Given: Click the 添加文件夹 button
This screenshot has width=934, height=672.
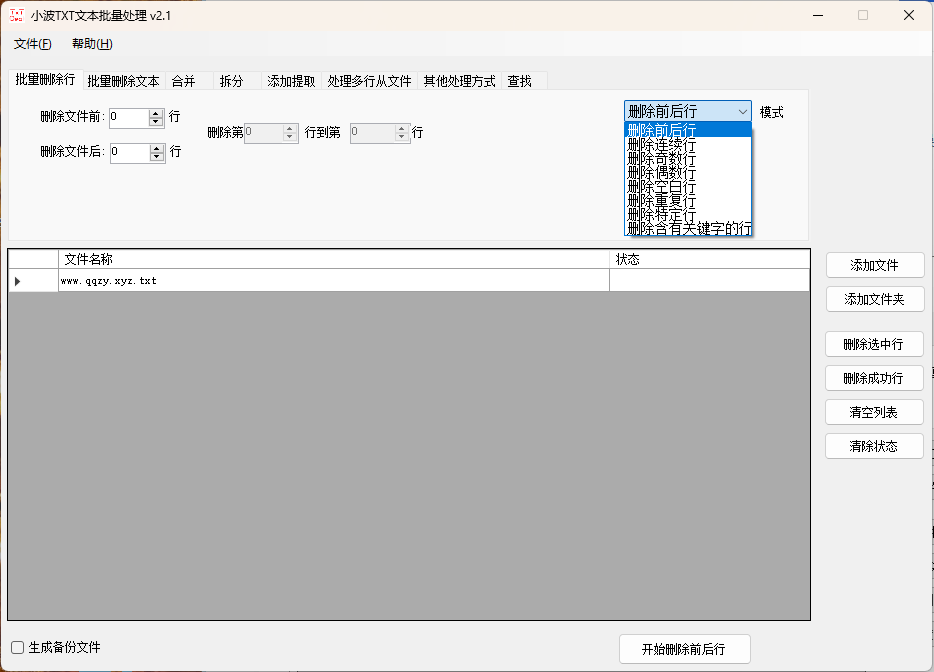Looking at the screenshot, I should [x=874, y=298].
